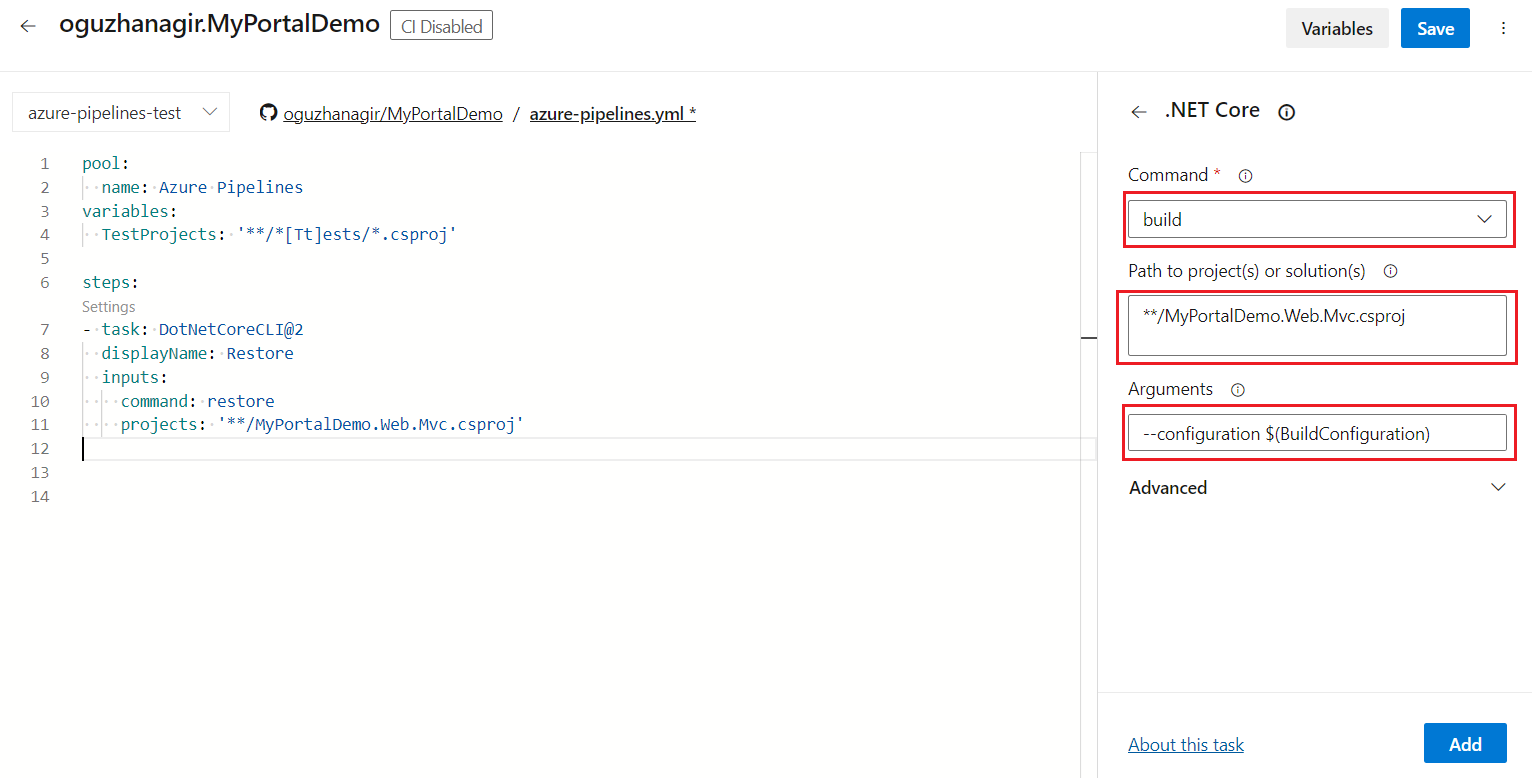The width and height of the screenshot is (1532, 778).
Task: Click line number 14 in the gutter
Action: pos(40,496)
